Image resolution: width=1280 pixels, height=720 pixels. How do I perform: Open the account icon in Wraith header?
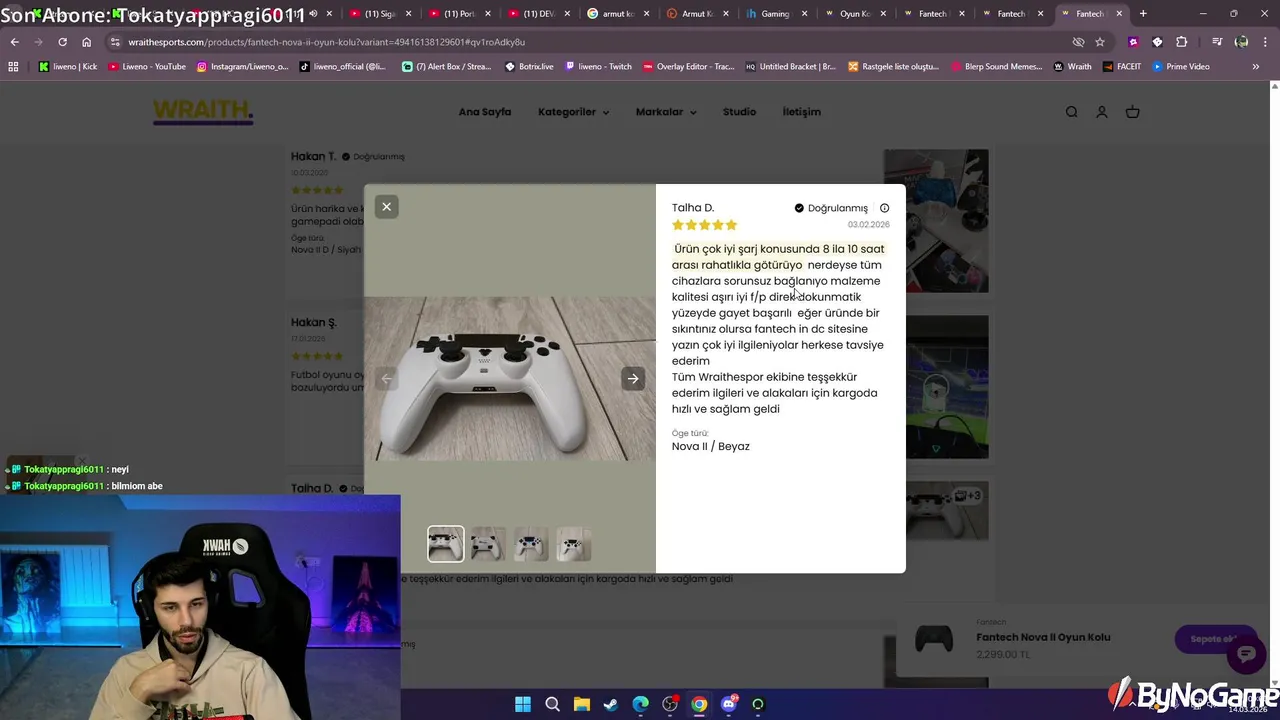(1102, 112)
